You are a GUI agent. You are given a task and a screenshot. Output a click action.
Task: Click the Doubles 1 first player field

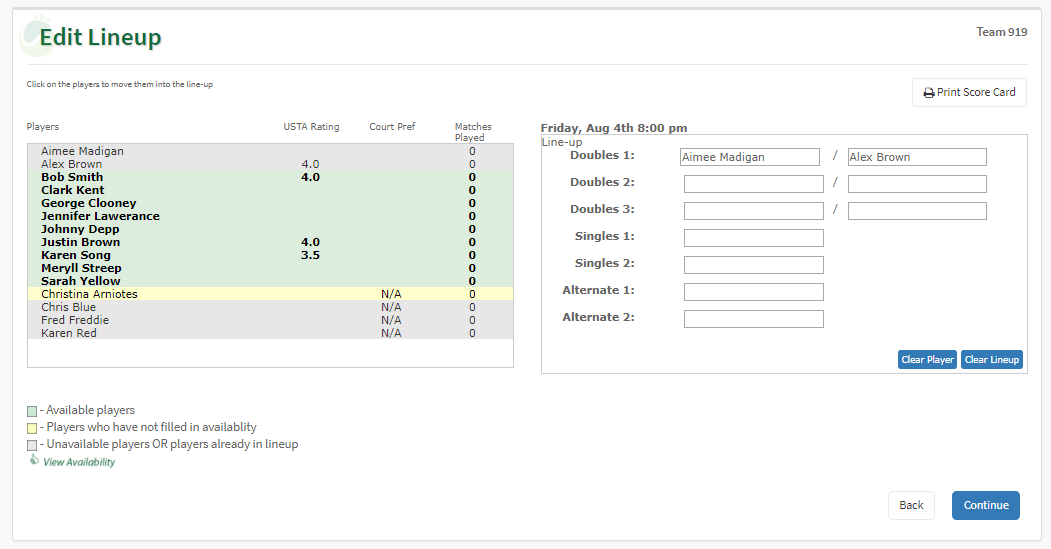pos(749,157)
